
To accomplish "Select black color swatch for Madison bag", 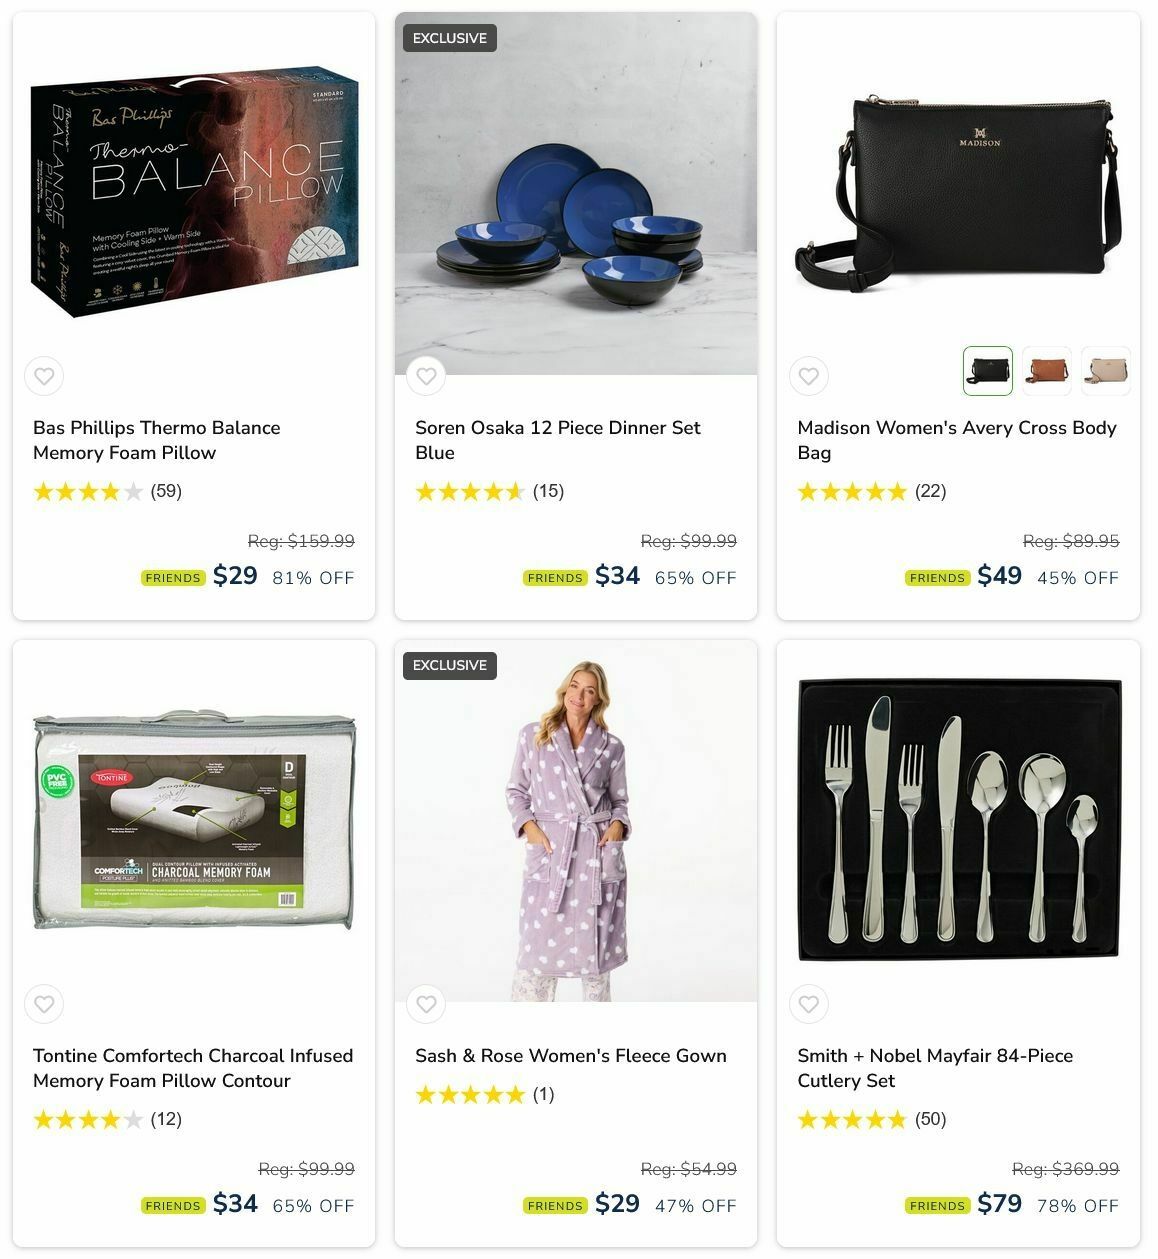I will click(987, 371).
